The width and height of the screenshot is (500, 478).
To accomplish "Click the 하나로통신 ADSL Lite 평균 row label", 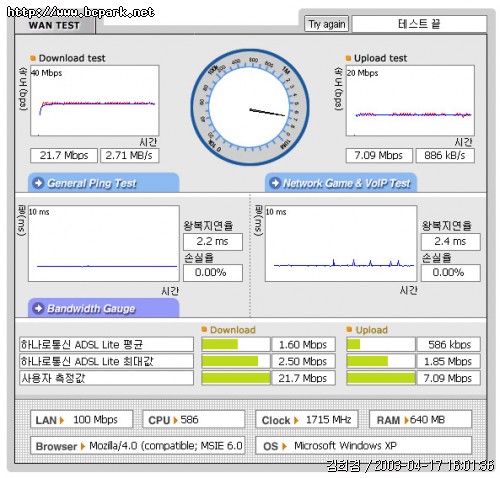I will [x=106, y=344].
